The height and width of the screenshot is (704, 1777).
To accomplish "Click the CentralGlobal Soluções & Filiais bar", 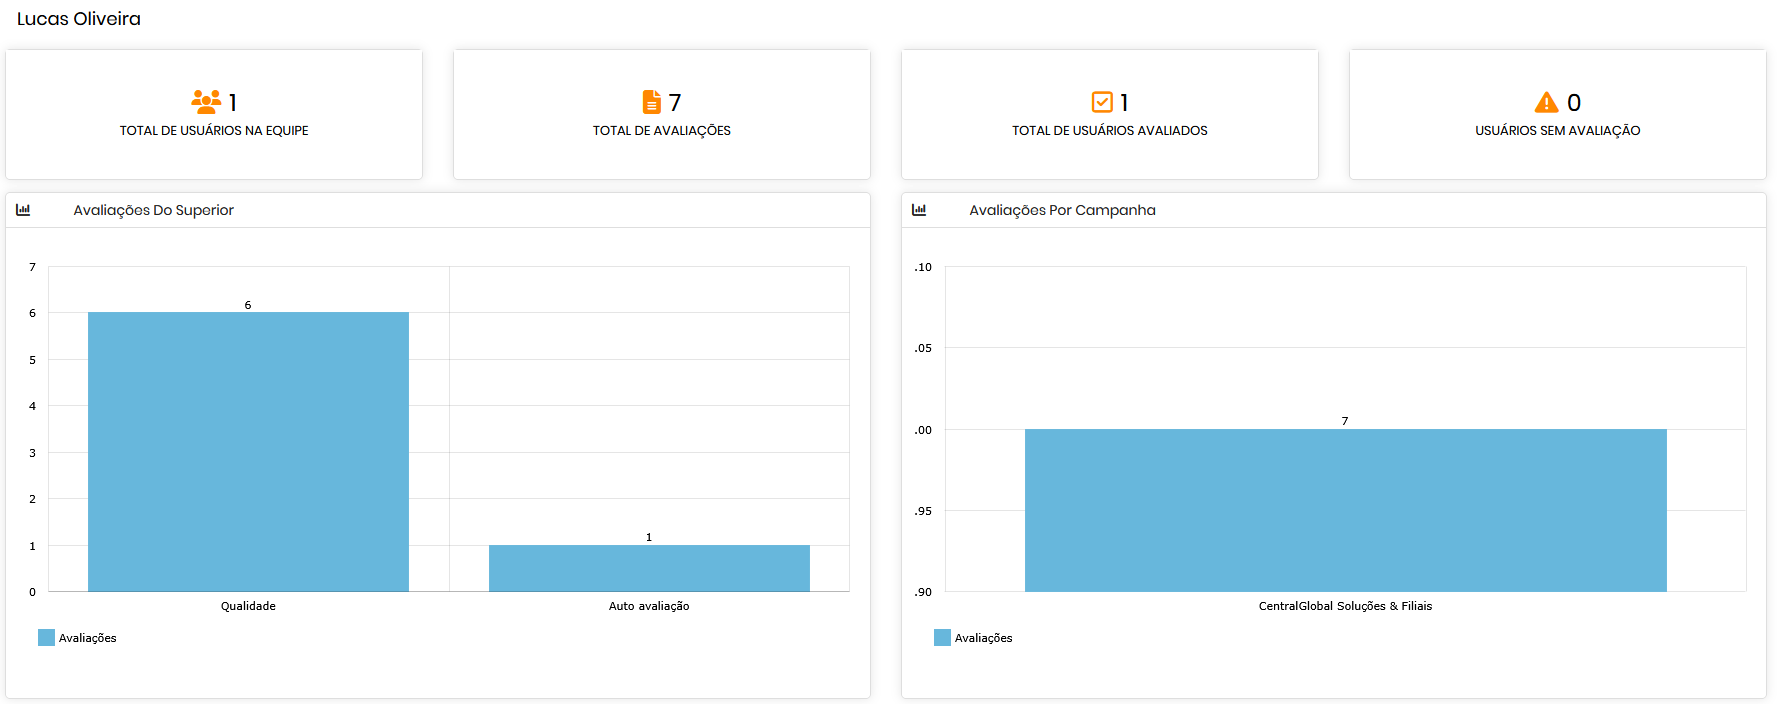I will (x=1345, y=510).
